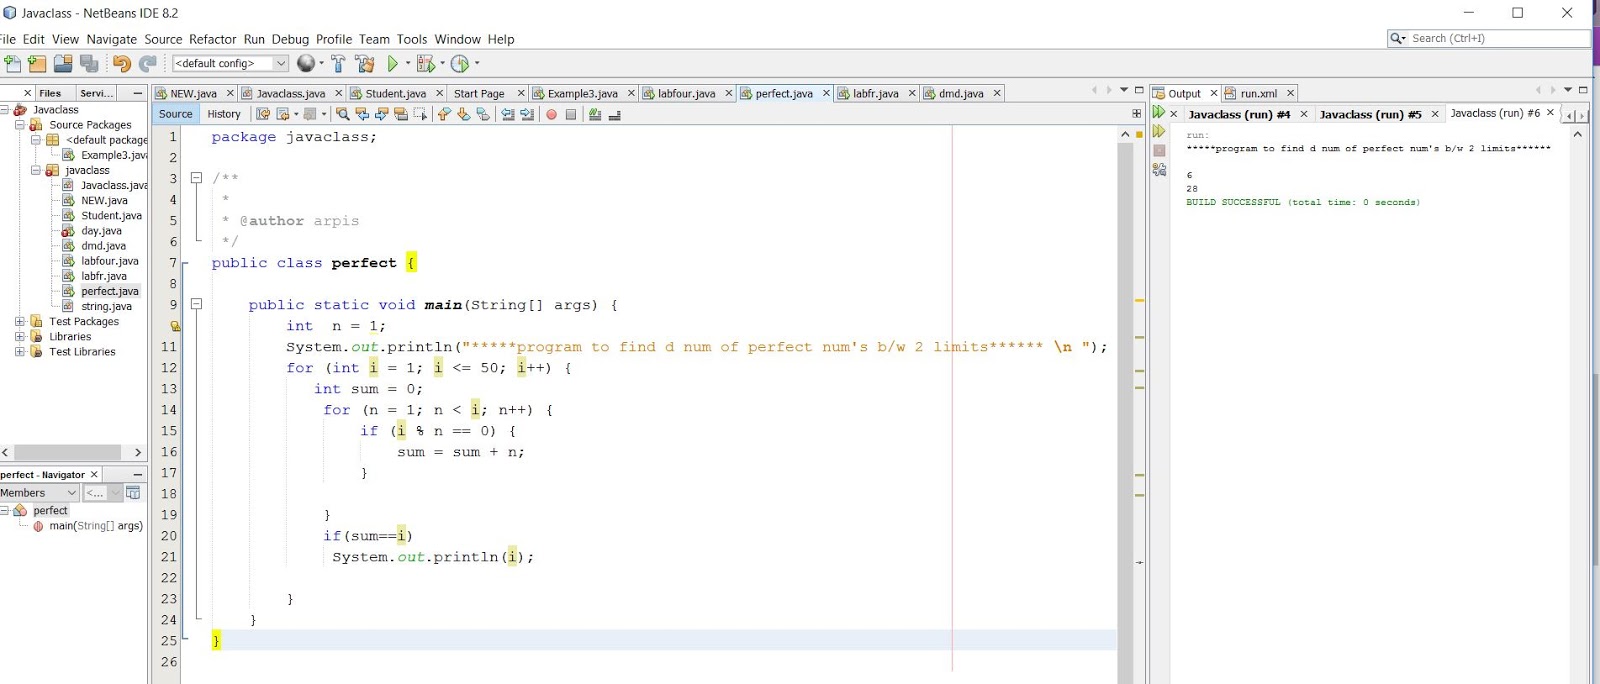Open the Members dropdown in Navigator
Screen dimensions: 1600x684
point(39,493)
